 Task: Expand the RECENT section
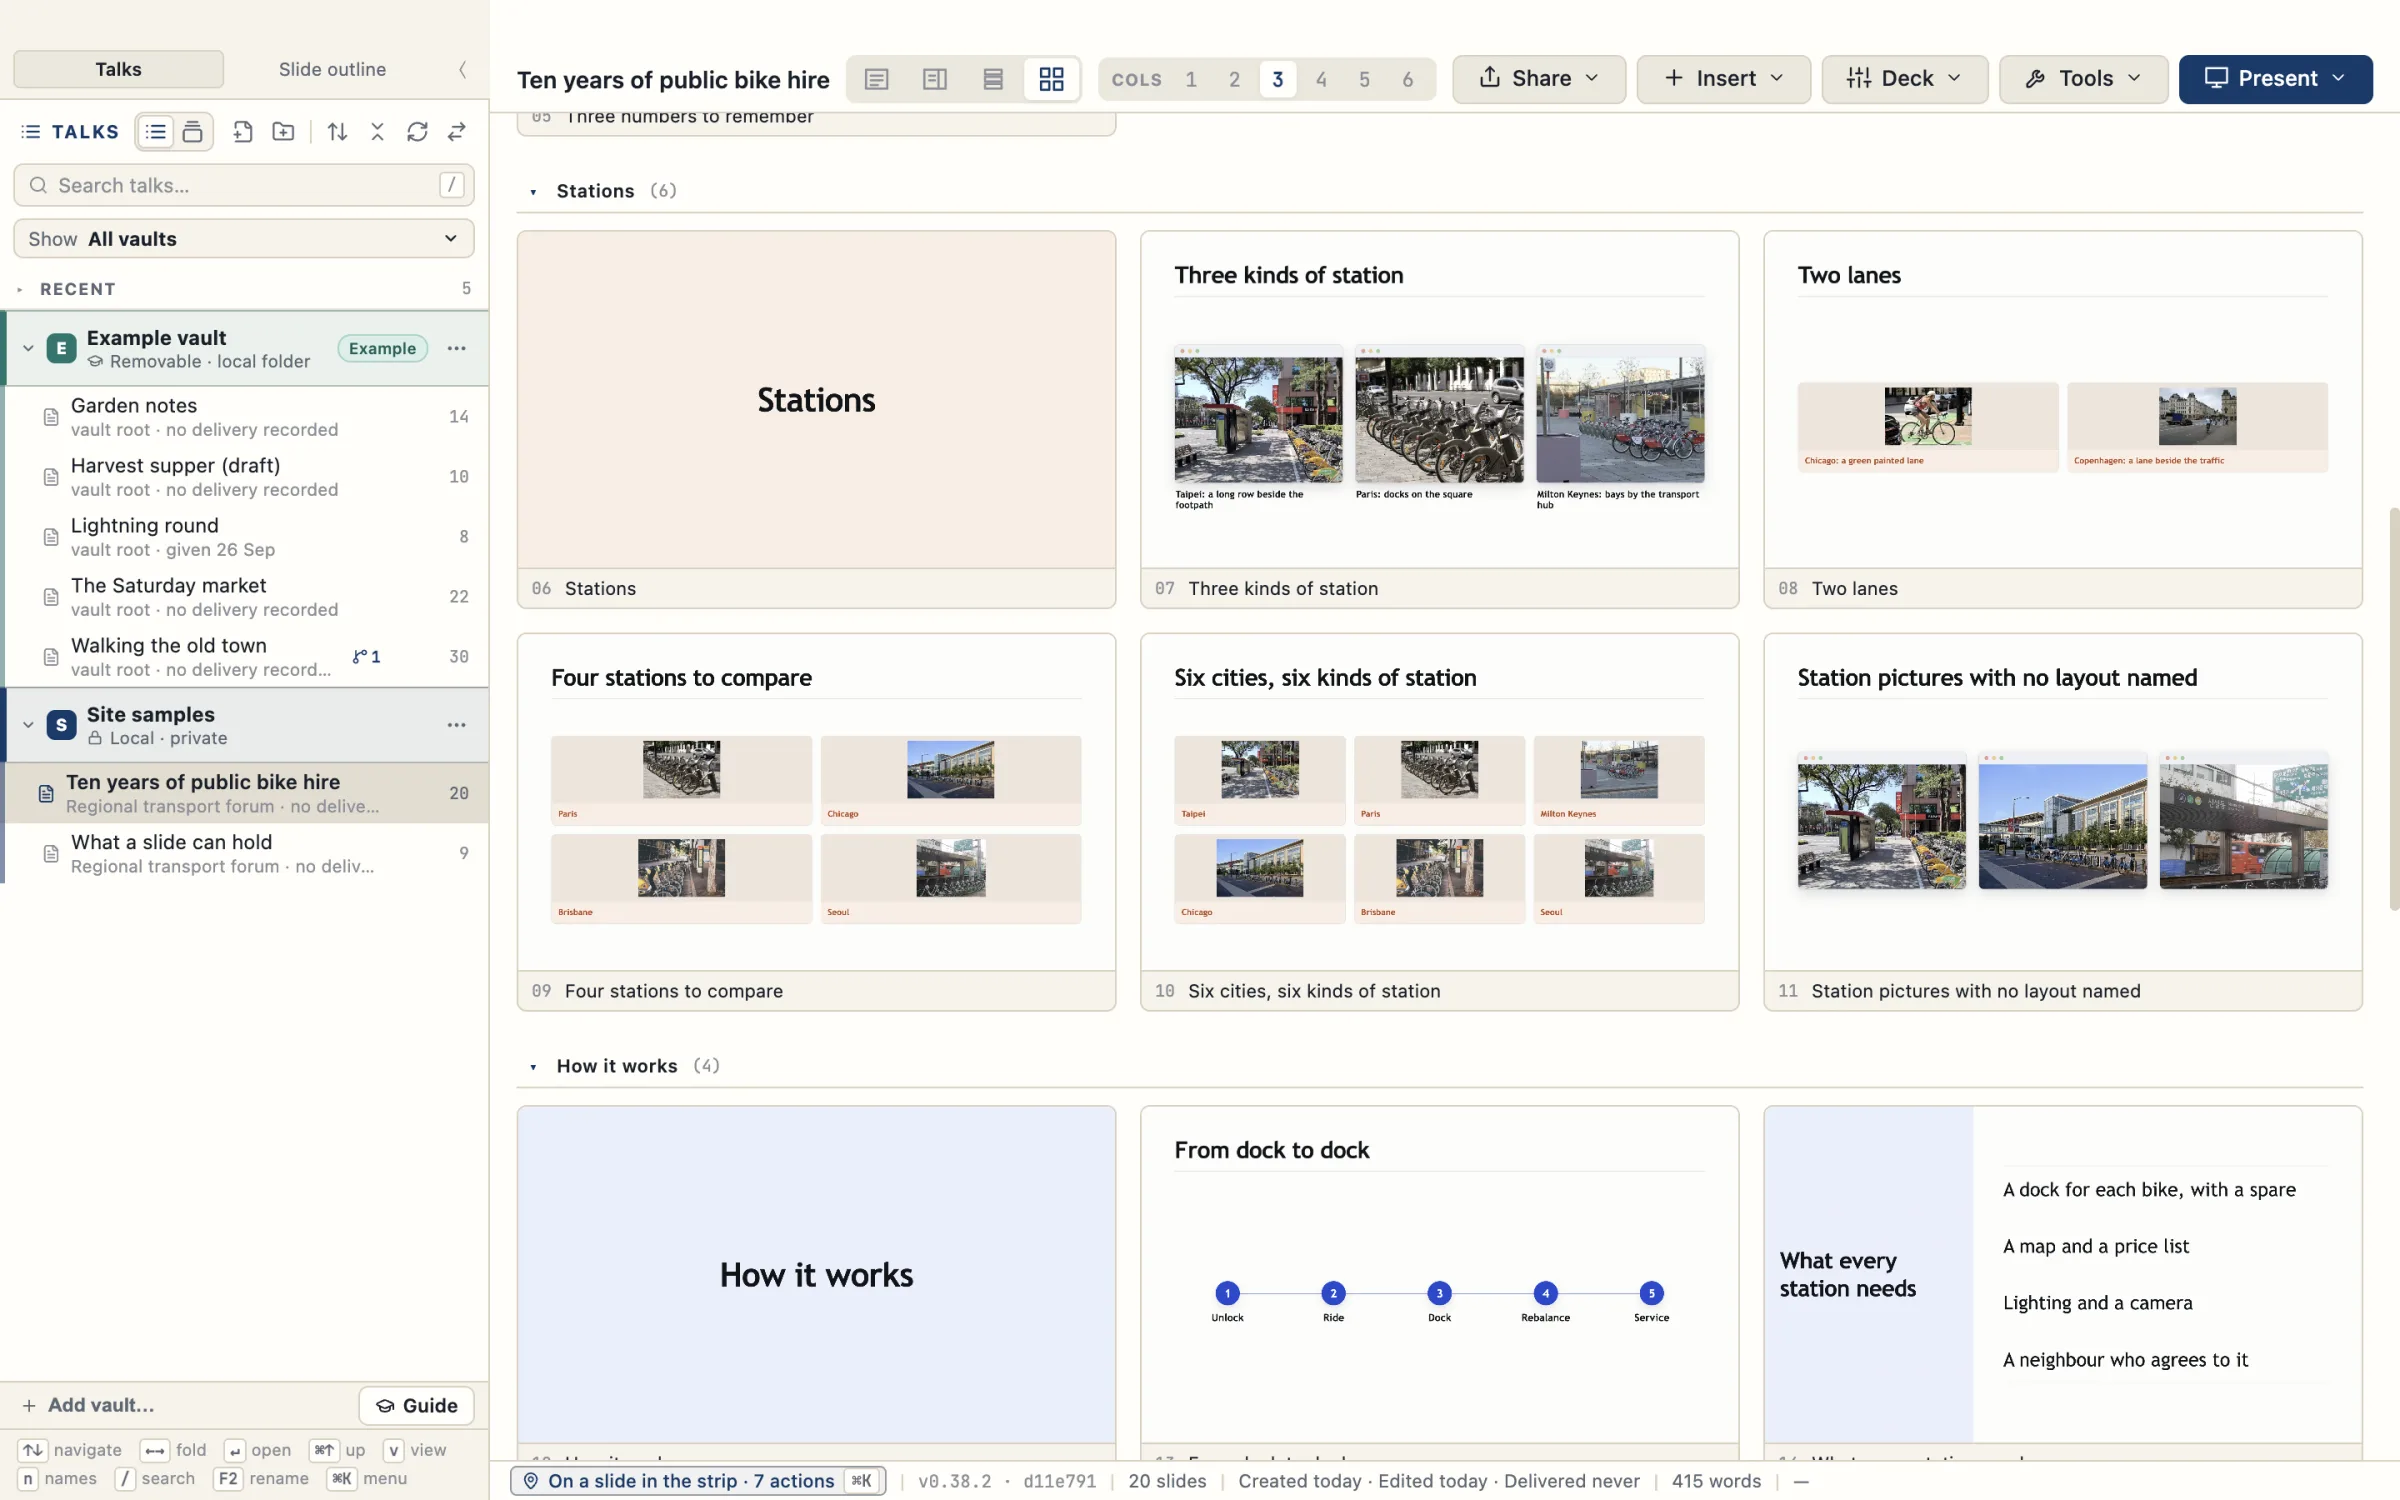click(20, 289)
